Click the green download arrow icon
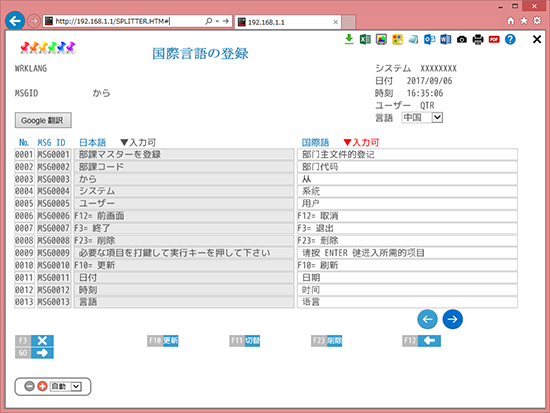Screen dimensions: 550x413 (349, 39)
